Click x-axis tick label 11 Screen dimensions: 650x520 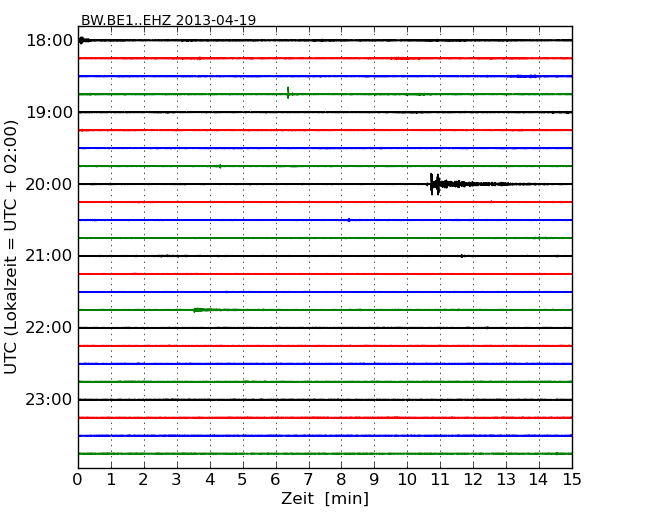coord(440,480)
